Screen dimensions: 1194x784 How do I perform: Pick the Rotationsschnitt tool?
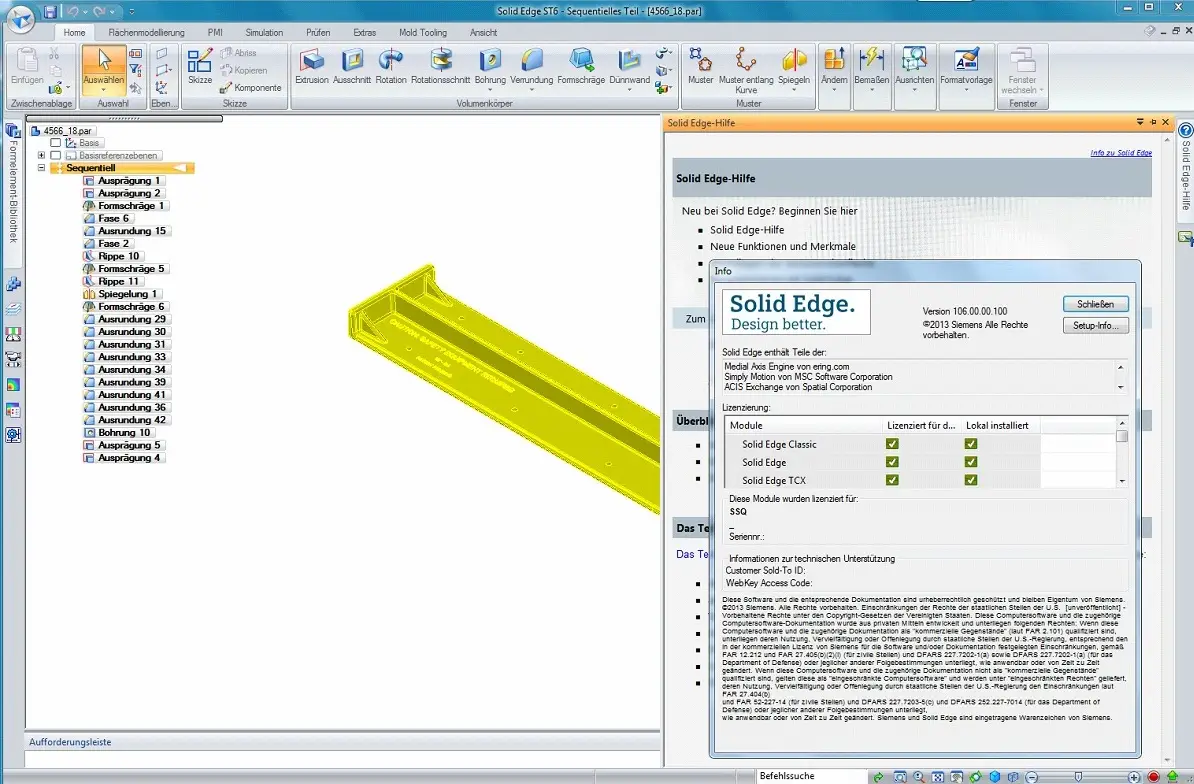[441, 67]
